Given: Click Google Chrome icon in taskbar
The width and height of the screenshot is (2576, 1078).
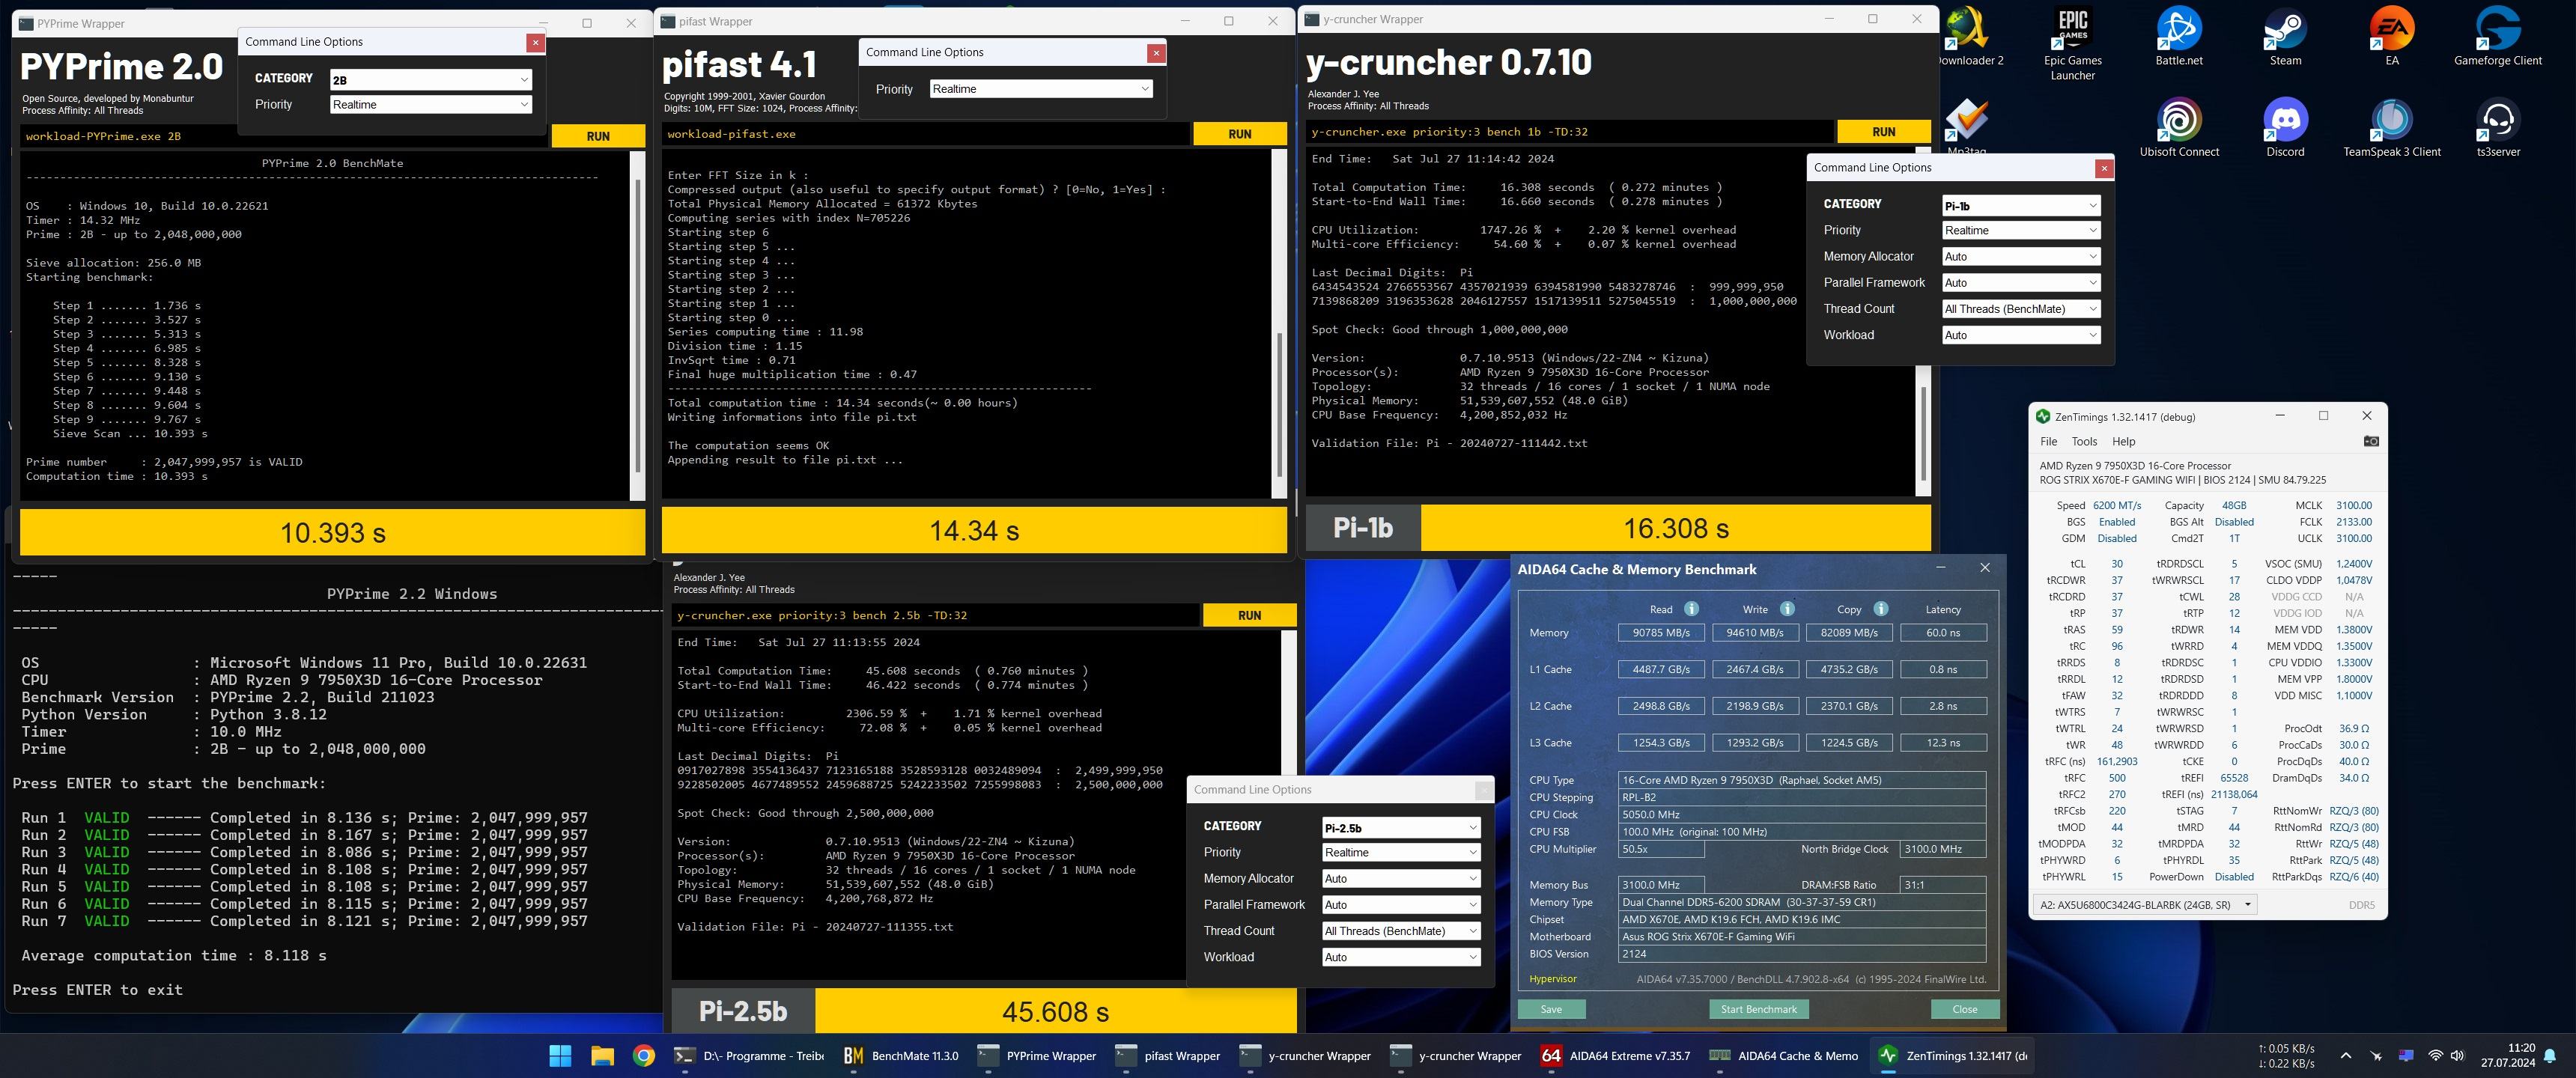Looking at the screenshot, I should point(644,1055).
